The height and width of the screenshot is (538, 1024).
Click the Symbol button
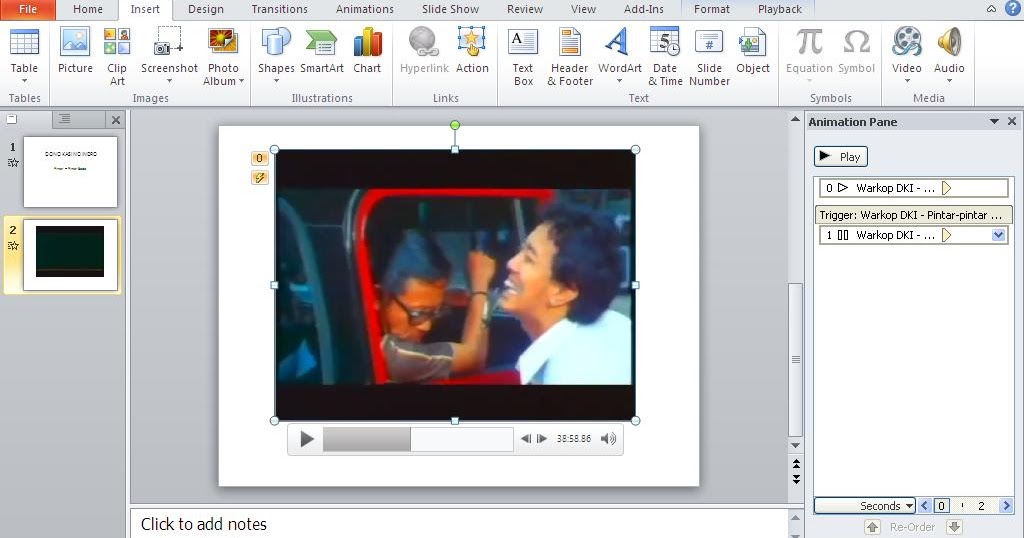pyautogui.click(x=856, y=51)
